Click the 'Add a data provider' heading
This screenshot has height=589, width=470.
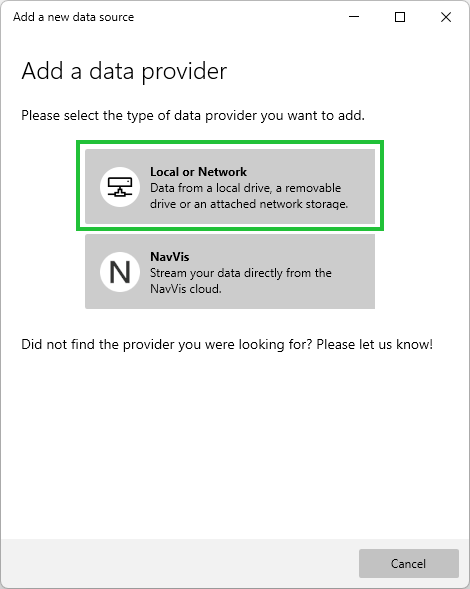[x=124, y=71]
